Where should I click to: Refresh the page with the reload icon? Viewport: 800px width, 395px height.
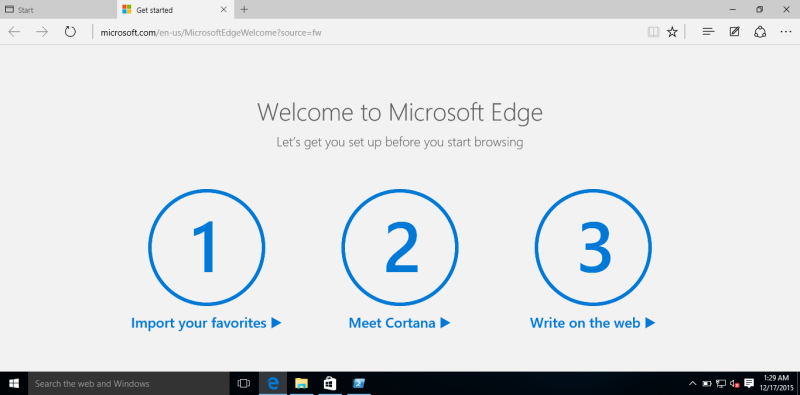pos(70,32)
